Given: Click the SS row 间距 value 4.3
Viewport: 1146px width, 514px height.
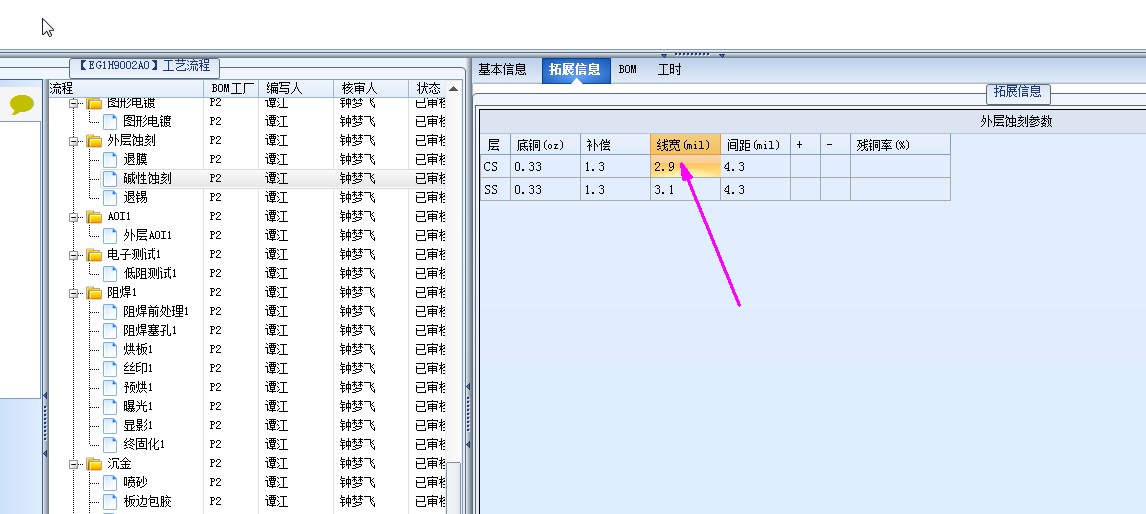Looking at the screenshot, I should tap(755, 189).
